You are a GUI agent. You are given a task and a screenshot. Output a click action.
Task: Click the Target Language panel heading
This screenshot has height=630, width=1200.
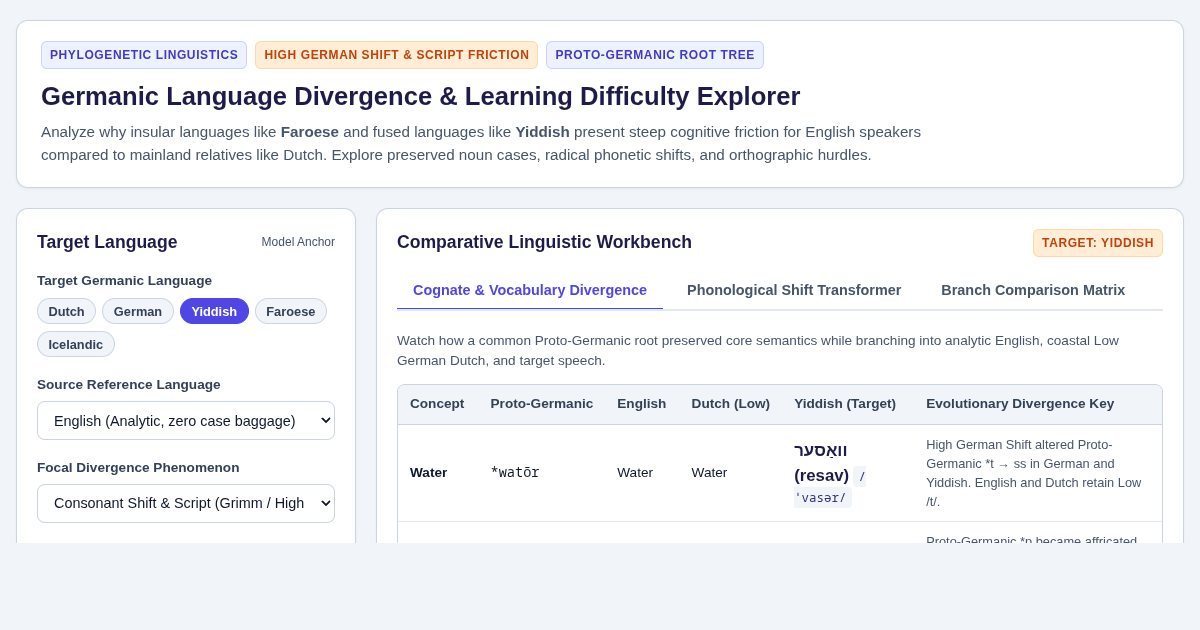(107, 242)
